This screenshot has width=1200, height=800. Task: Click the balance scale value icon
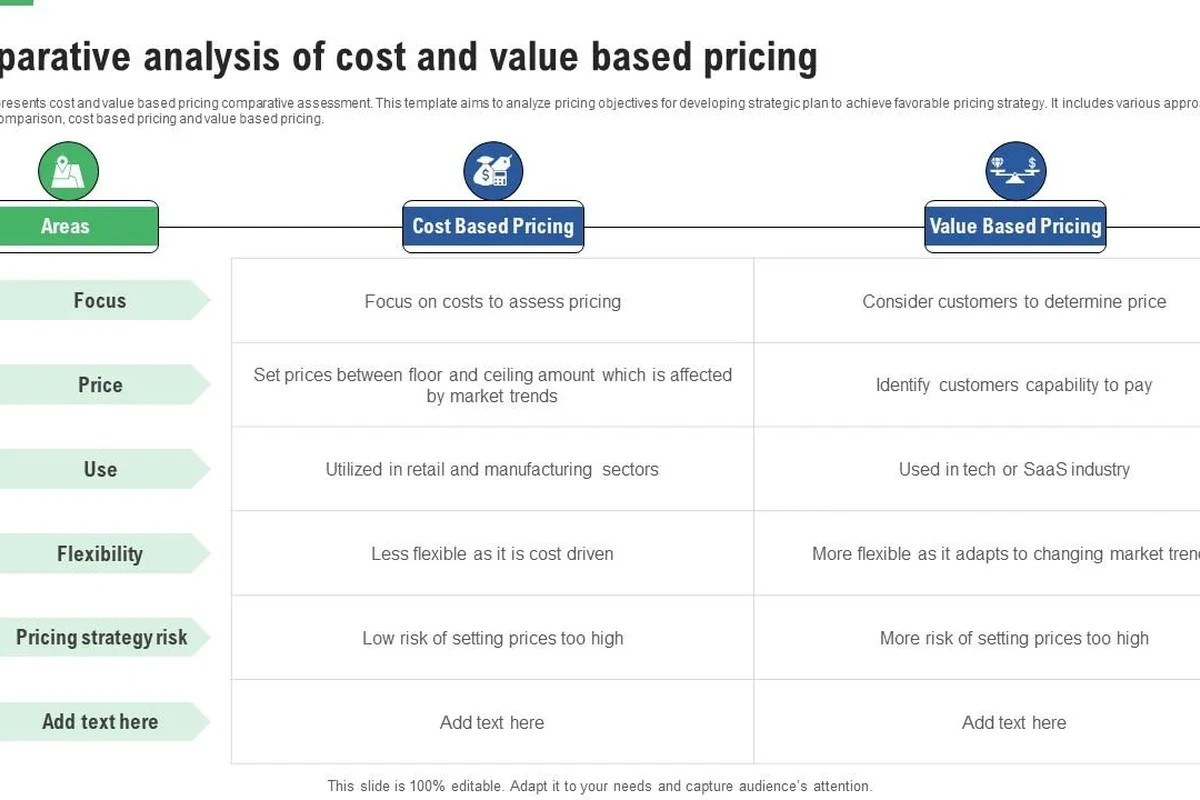(x=1016, y=171)
